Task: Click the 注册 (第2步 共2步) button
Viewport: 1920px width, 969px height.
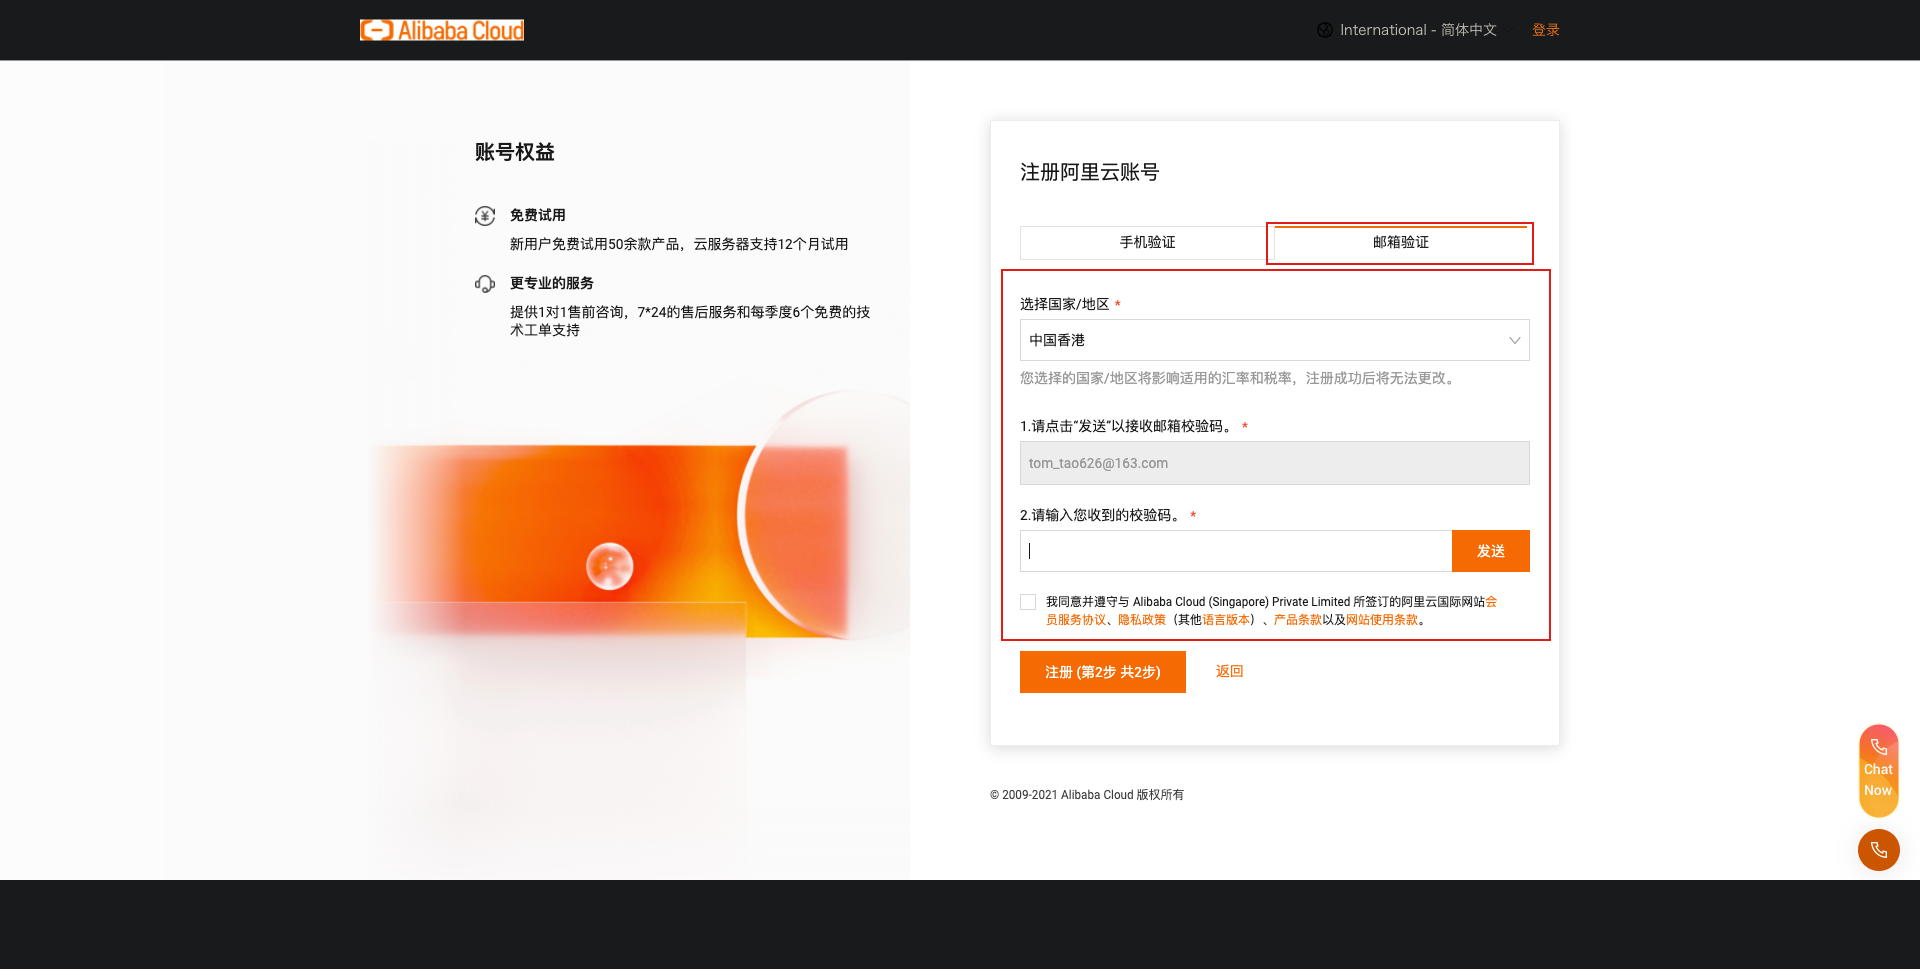Action: [x=1102, y=672]
